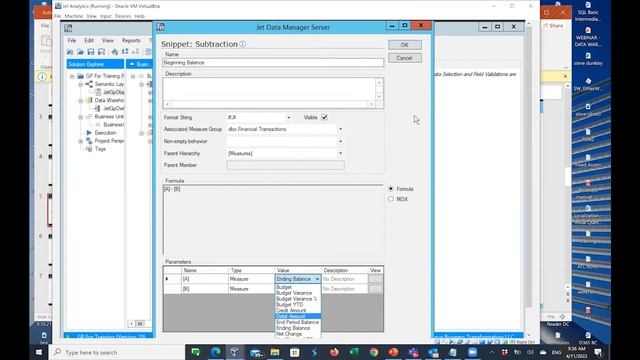Open PowerPoint from taskbar
640x360 pixels.
[393, 352]
